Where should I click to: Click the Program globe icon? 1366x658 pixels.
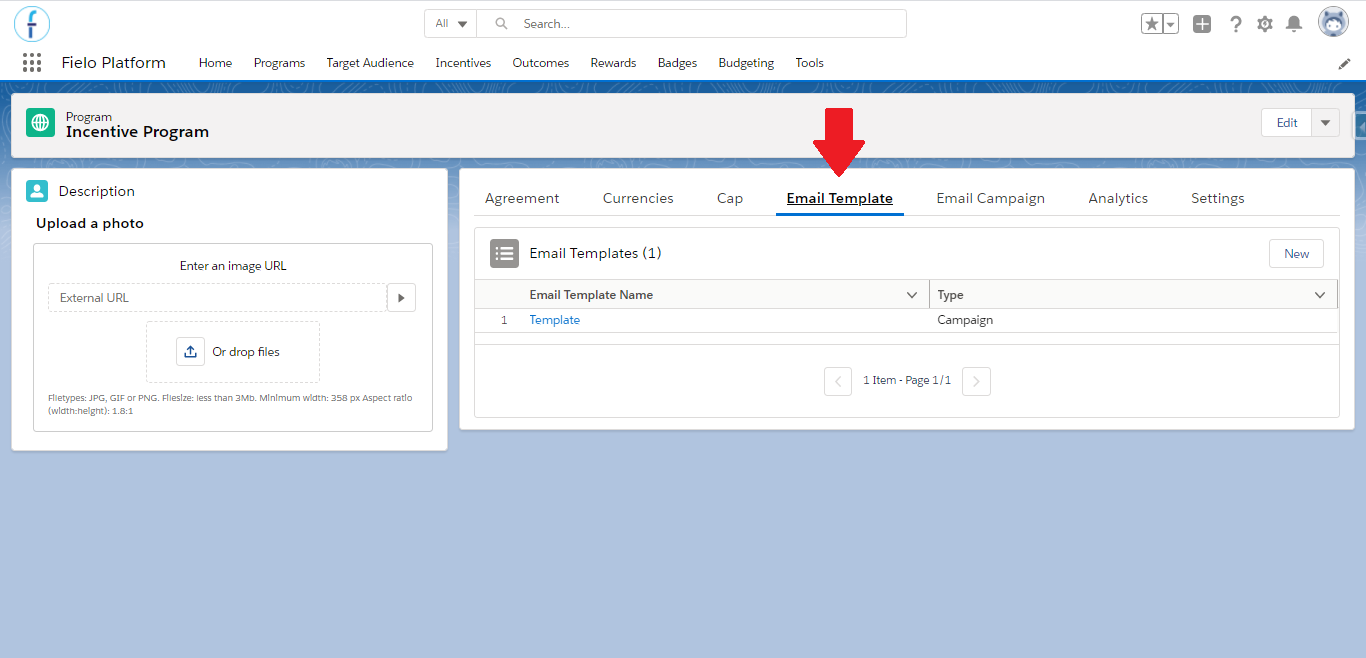[x=40, y=123]
